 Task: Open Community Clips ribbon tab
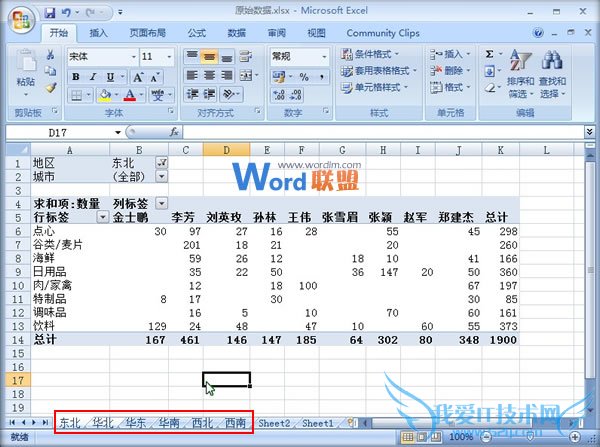[383, 33]
